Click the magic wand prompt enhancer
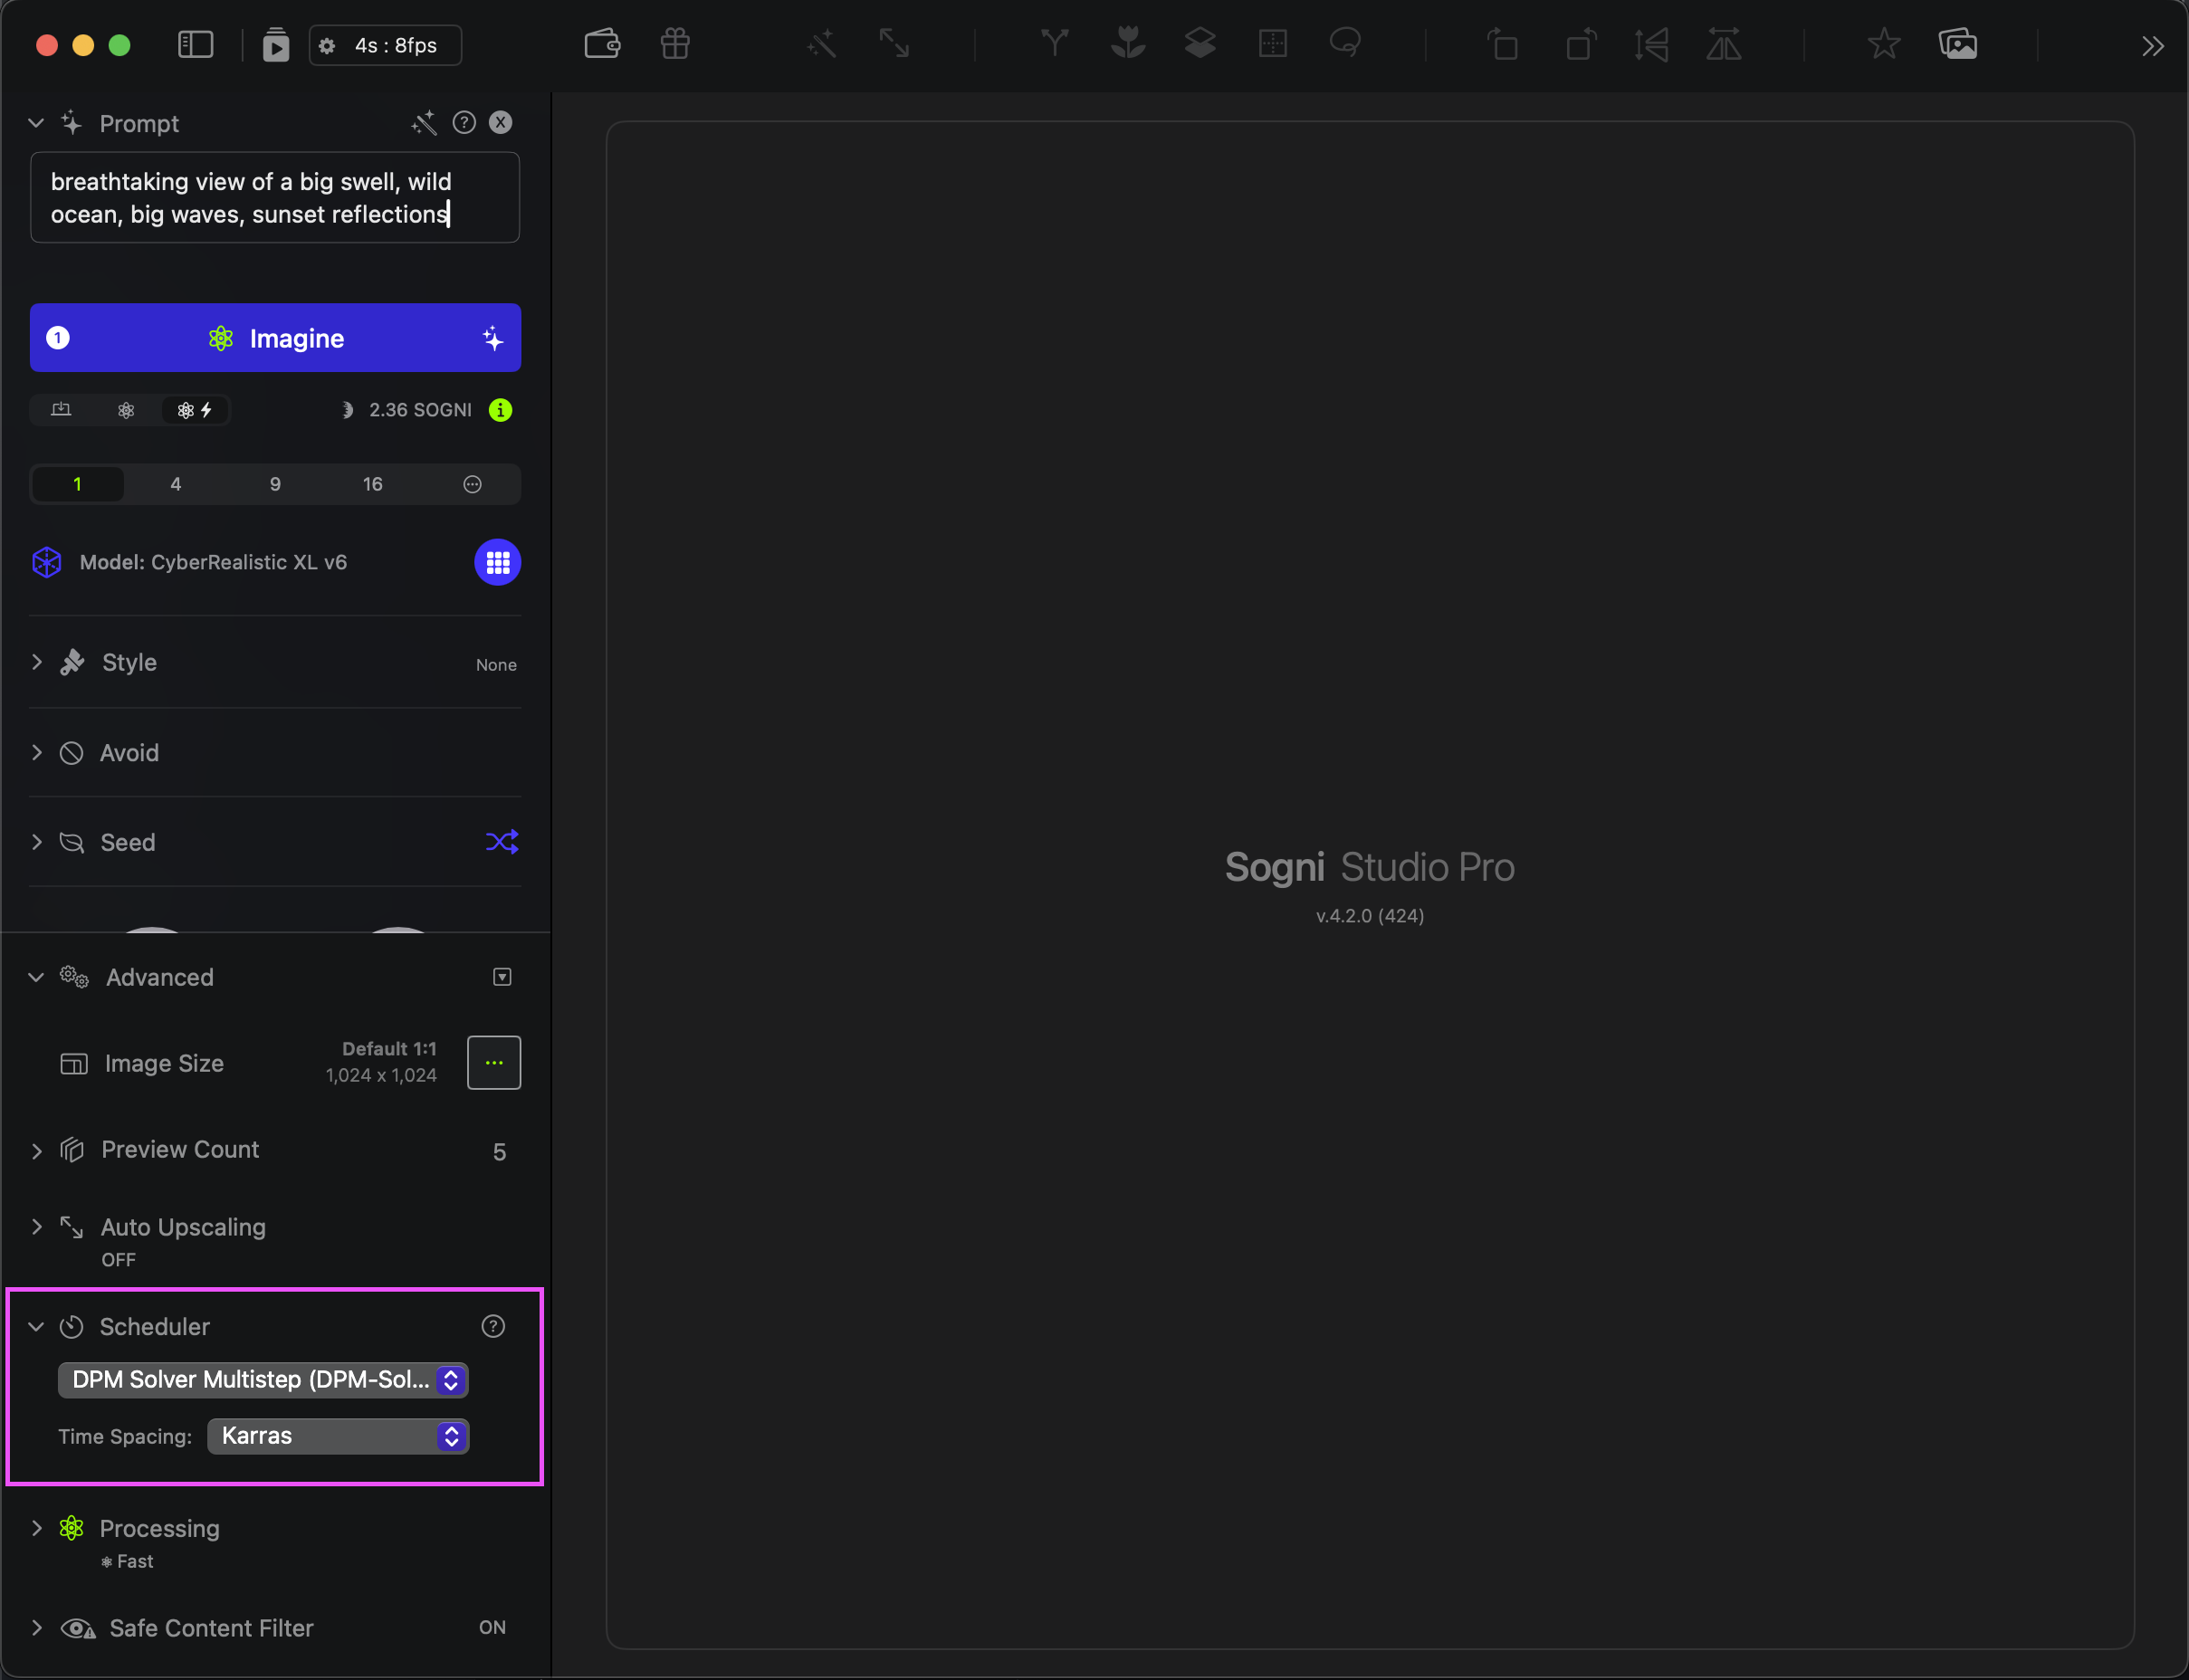Screen dimensions: 2189x1680 [423, 123]
